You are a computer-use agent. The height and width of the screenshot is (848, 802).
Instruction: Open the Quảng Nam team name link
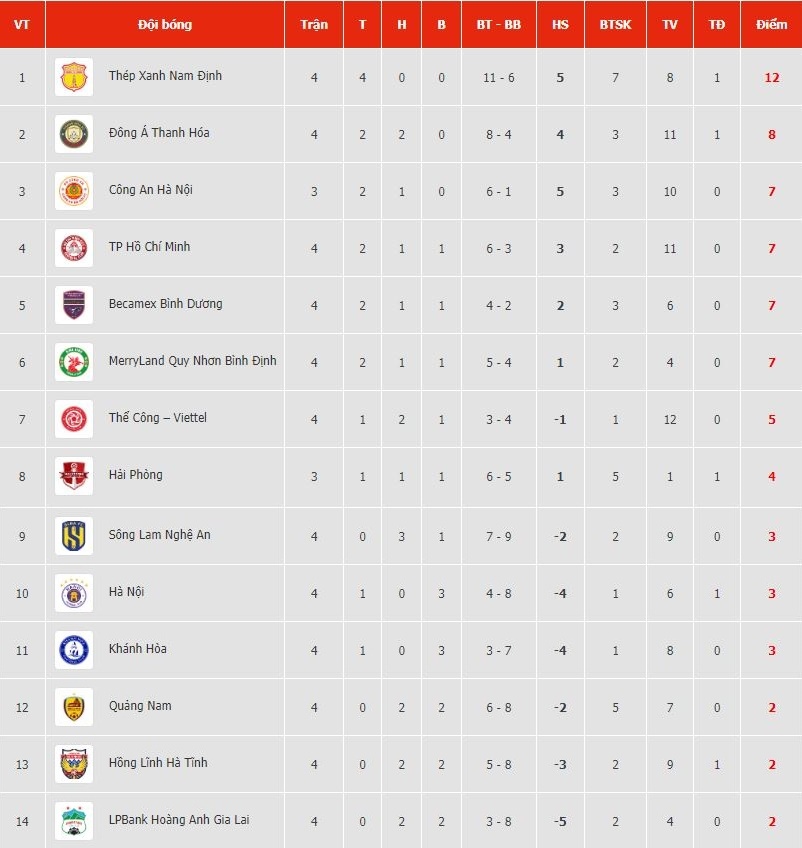tap(140, 706)
